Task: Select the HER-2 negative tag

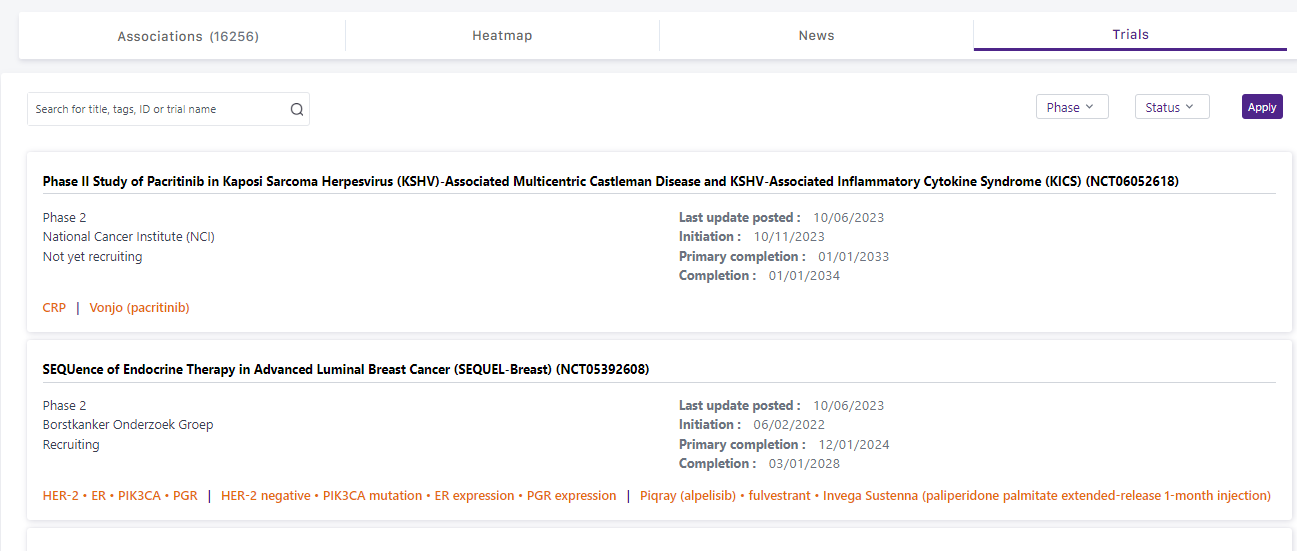Action: [x=265, y=496]
